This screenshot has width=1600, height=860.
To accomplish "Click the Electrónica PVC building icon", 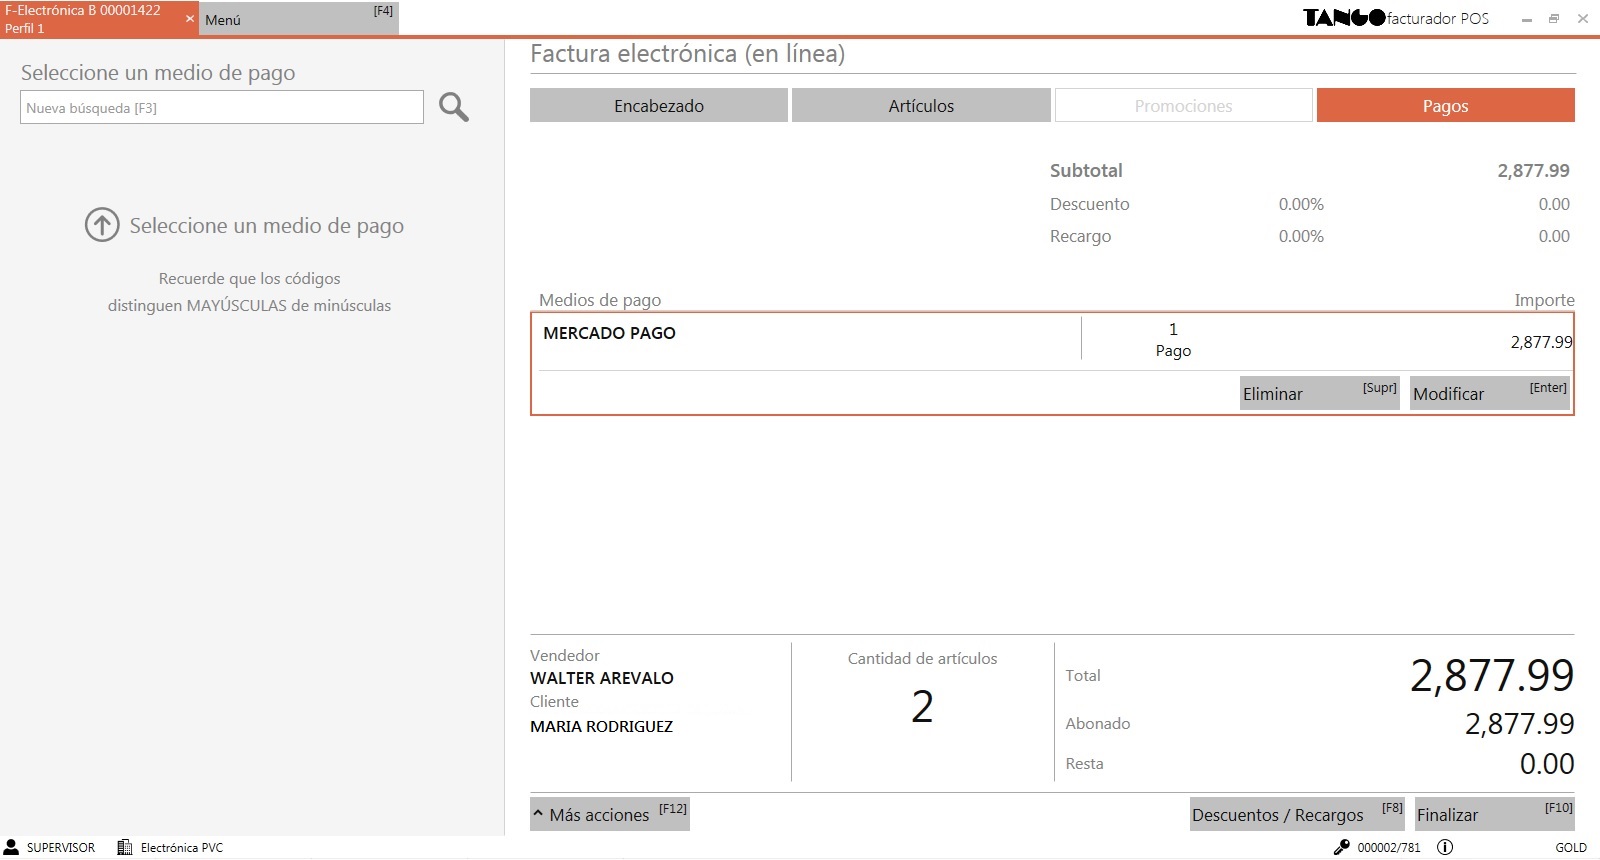I will (125, 847).
